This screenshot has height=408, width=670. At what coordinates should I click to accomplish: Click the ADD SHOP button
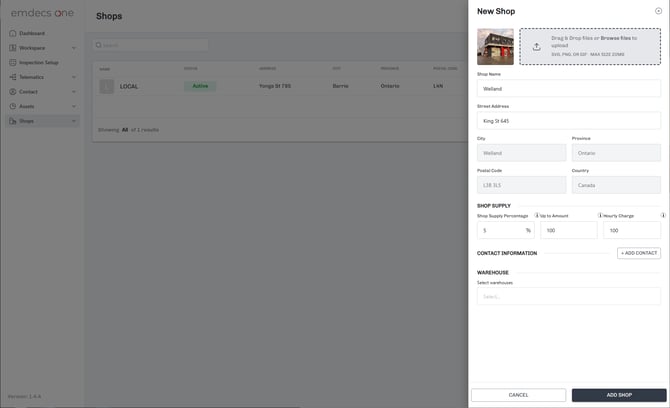(x=619, y=395)
